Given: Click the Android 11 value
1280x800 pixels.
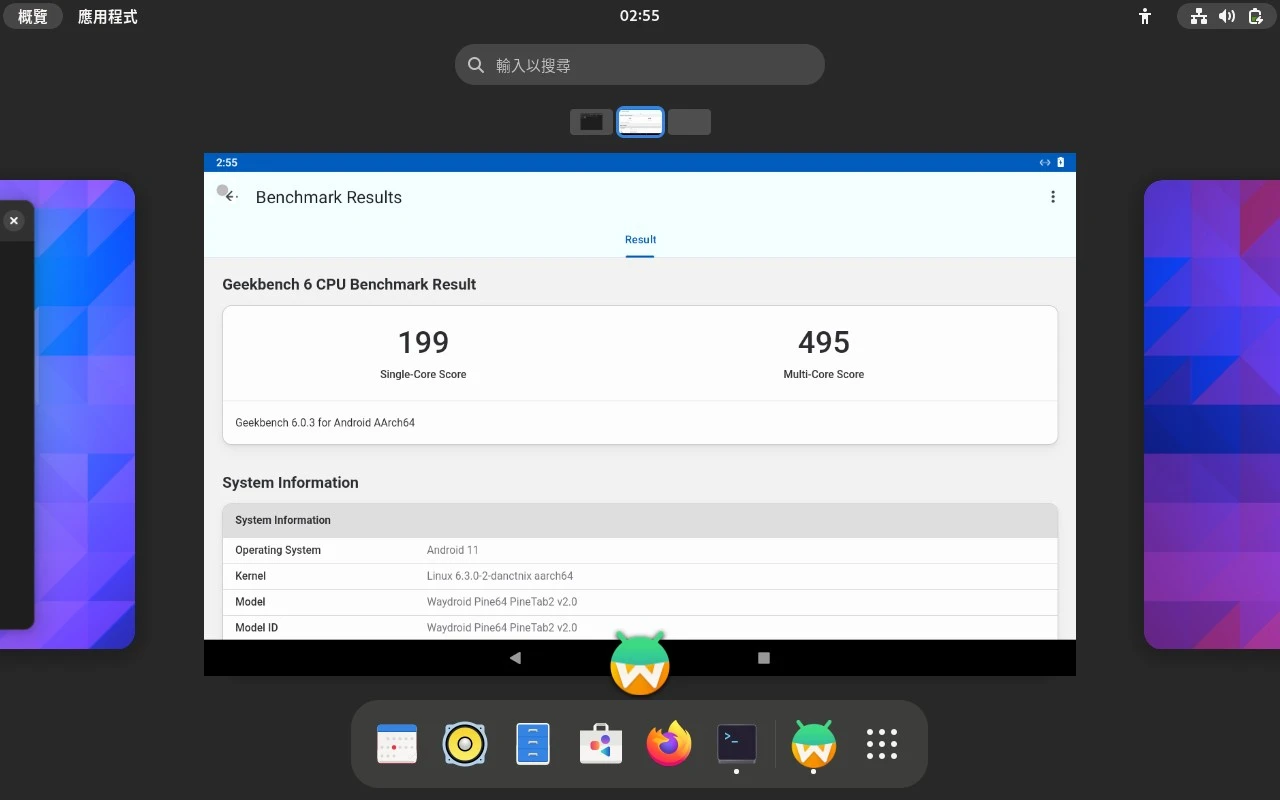Looking at the screenshot, I should 453,550.
